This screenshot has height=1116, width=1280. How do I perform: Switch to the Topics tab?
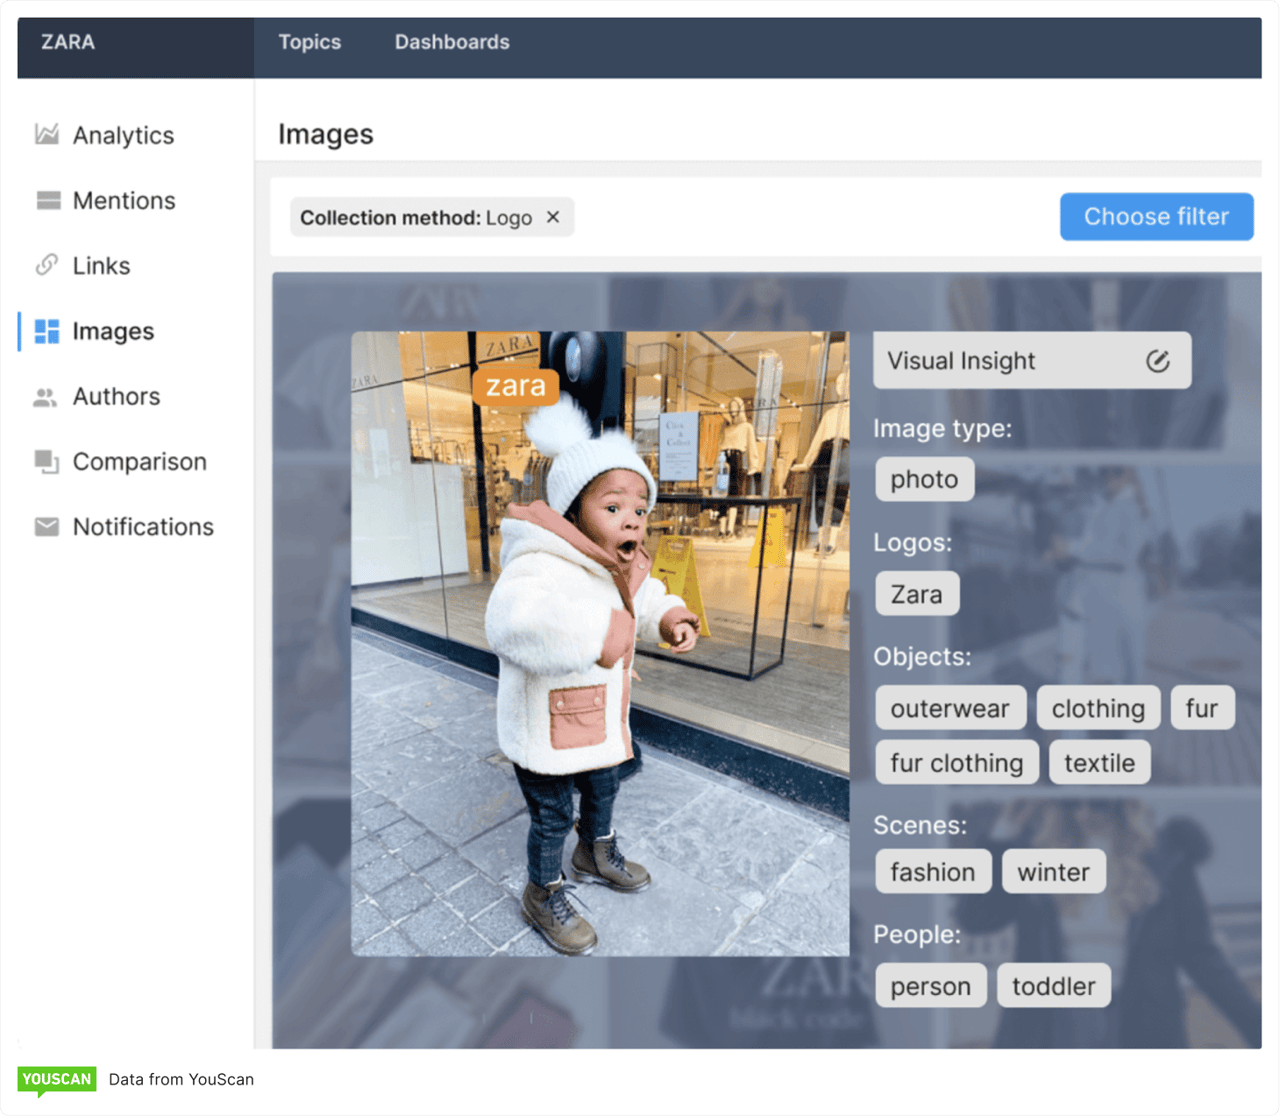tap(310, 42)
